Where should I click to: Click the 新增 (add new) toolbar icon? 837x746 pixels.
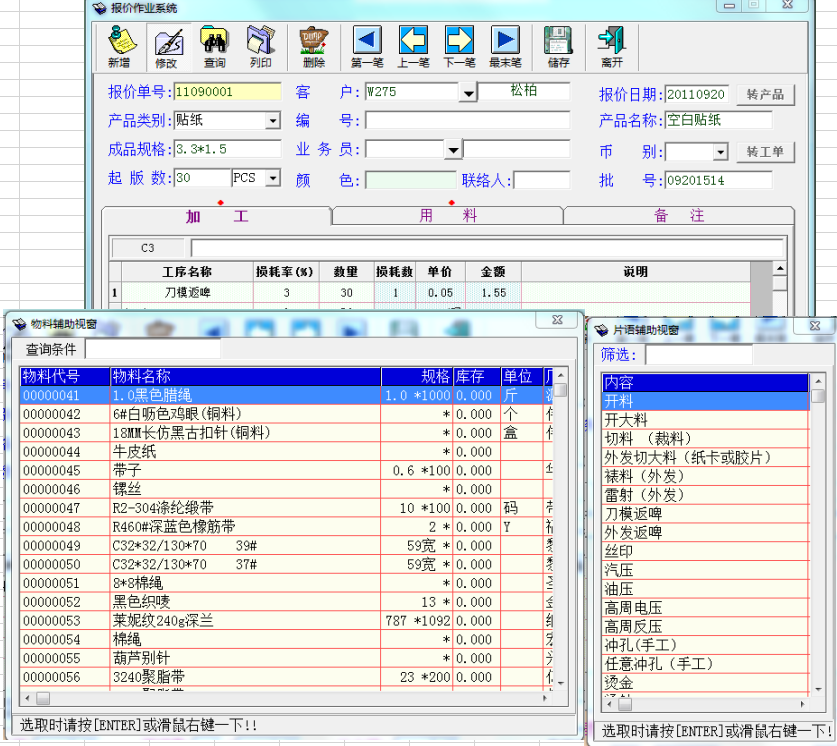[x=121, y=47]
